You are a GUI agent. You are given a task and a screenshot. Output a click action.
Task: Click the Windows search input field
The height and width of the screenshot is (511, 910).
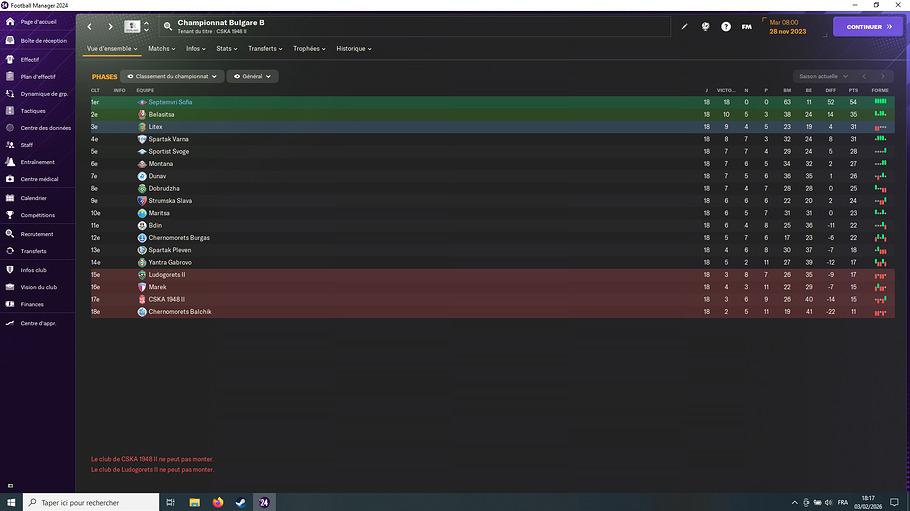(x=91, y=502)
